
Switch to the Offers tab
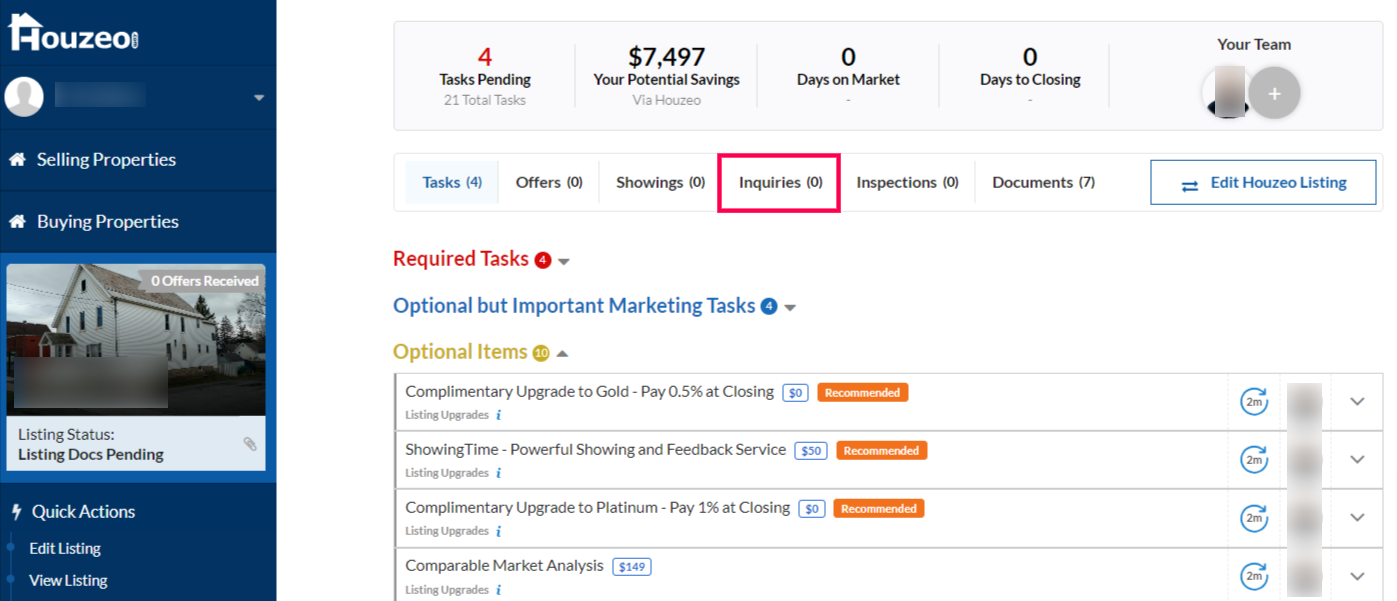(549, 183)
